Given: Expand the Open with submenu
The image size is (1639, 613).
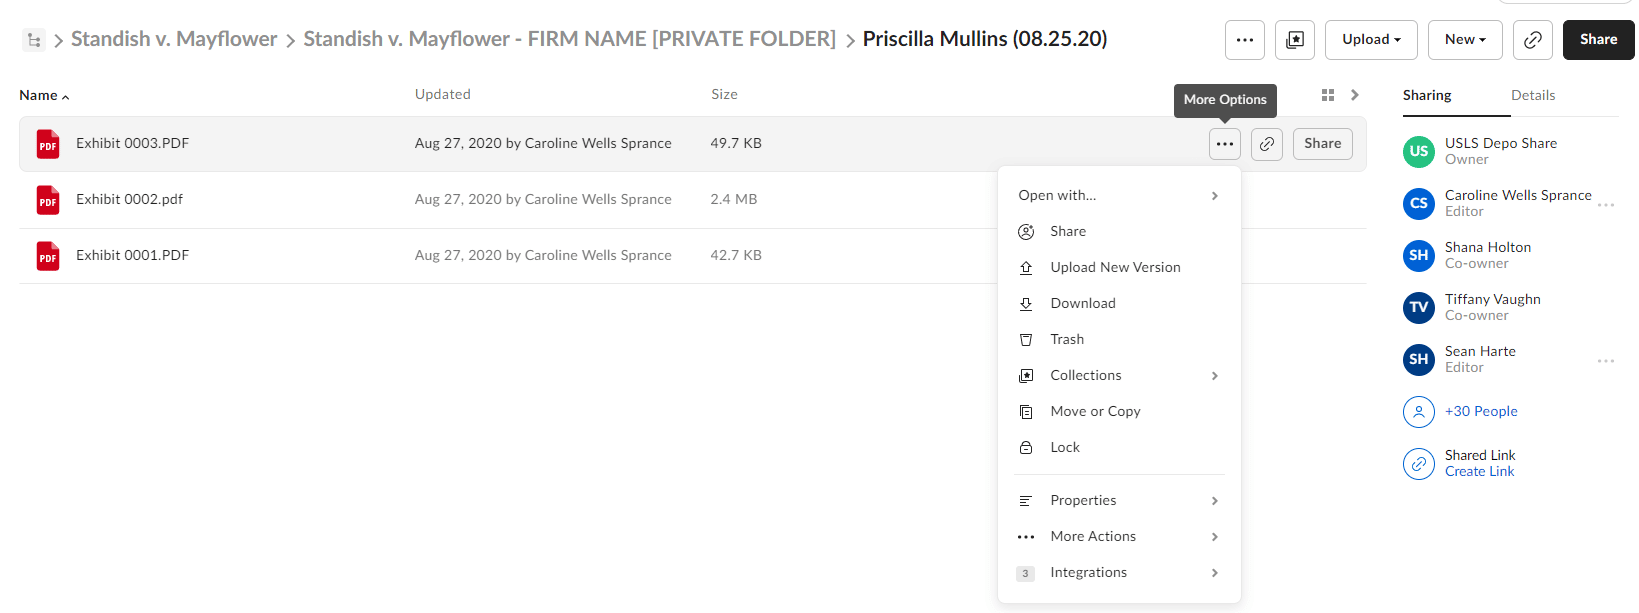Looking at the screenshot, I should (x=1119, y=195).
